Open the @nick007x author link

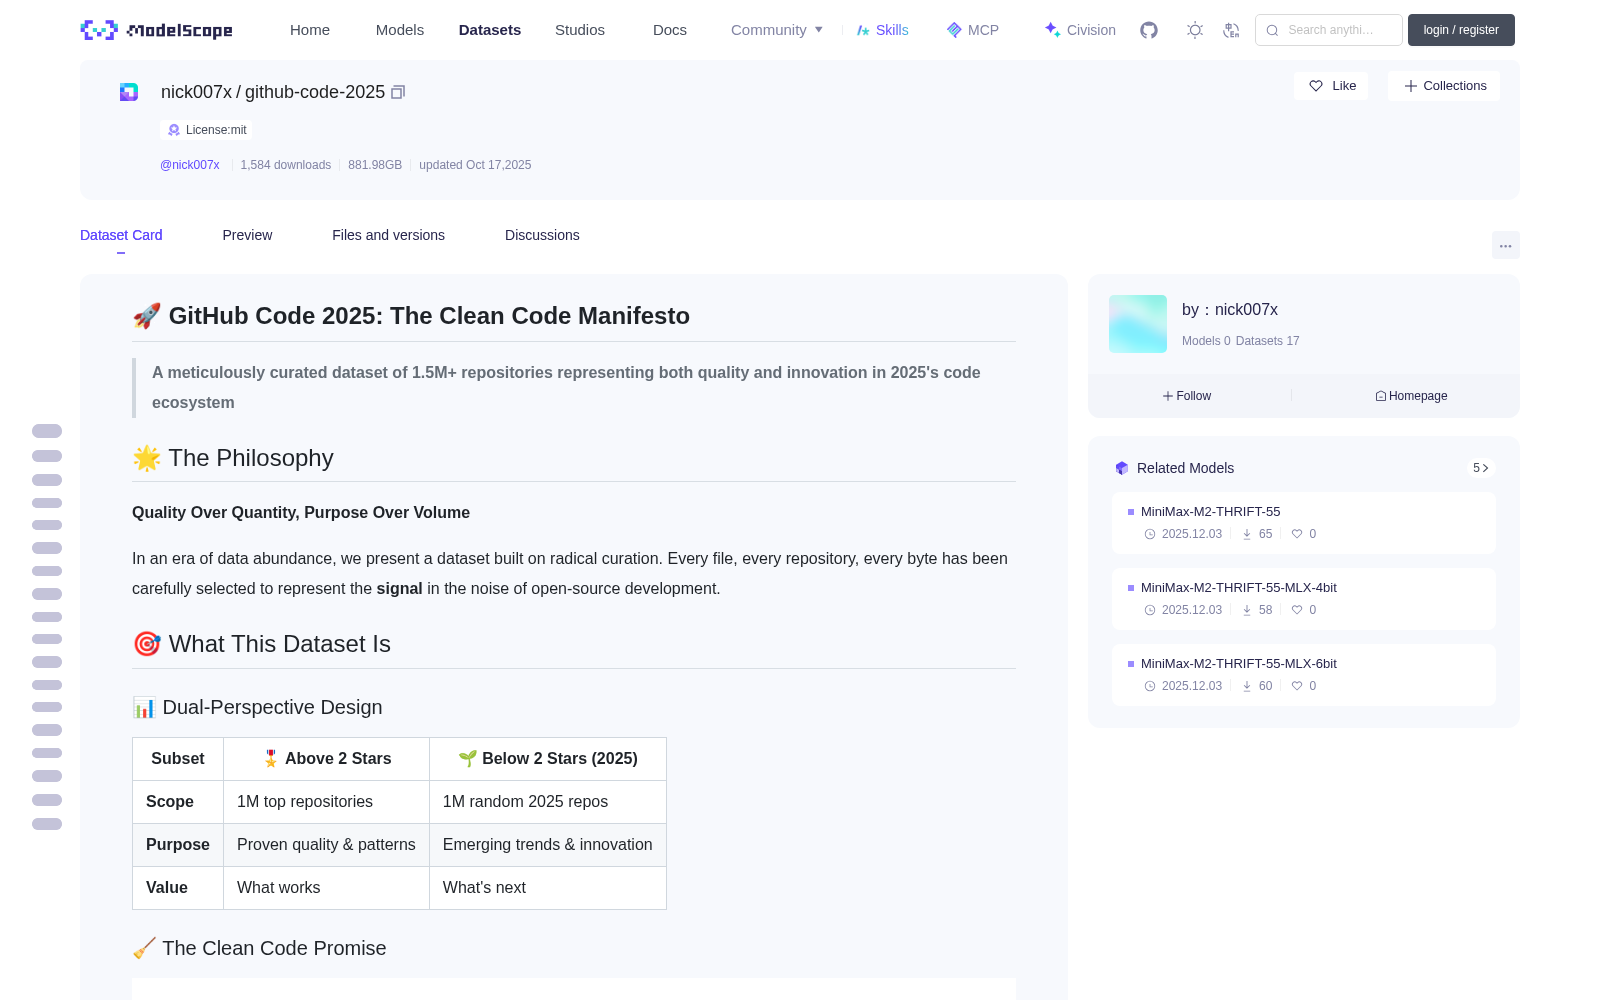click(190, 165)
